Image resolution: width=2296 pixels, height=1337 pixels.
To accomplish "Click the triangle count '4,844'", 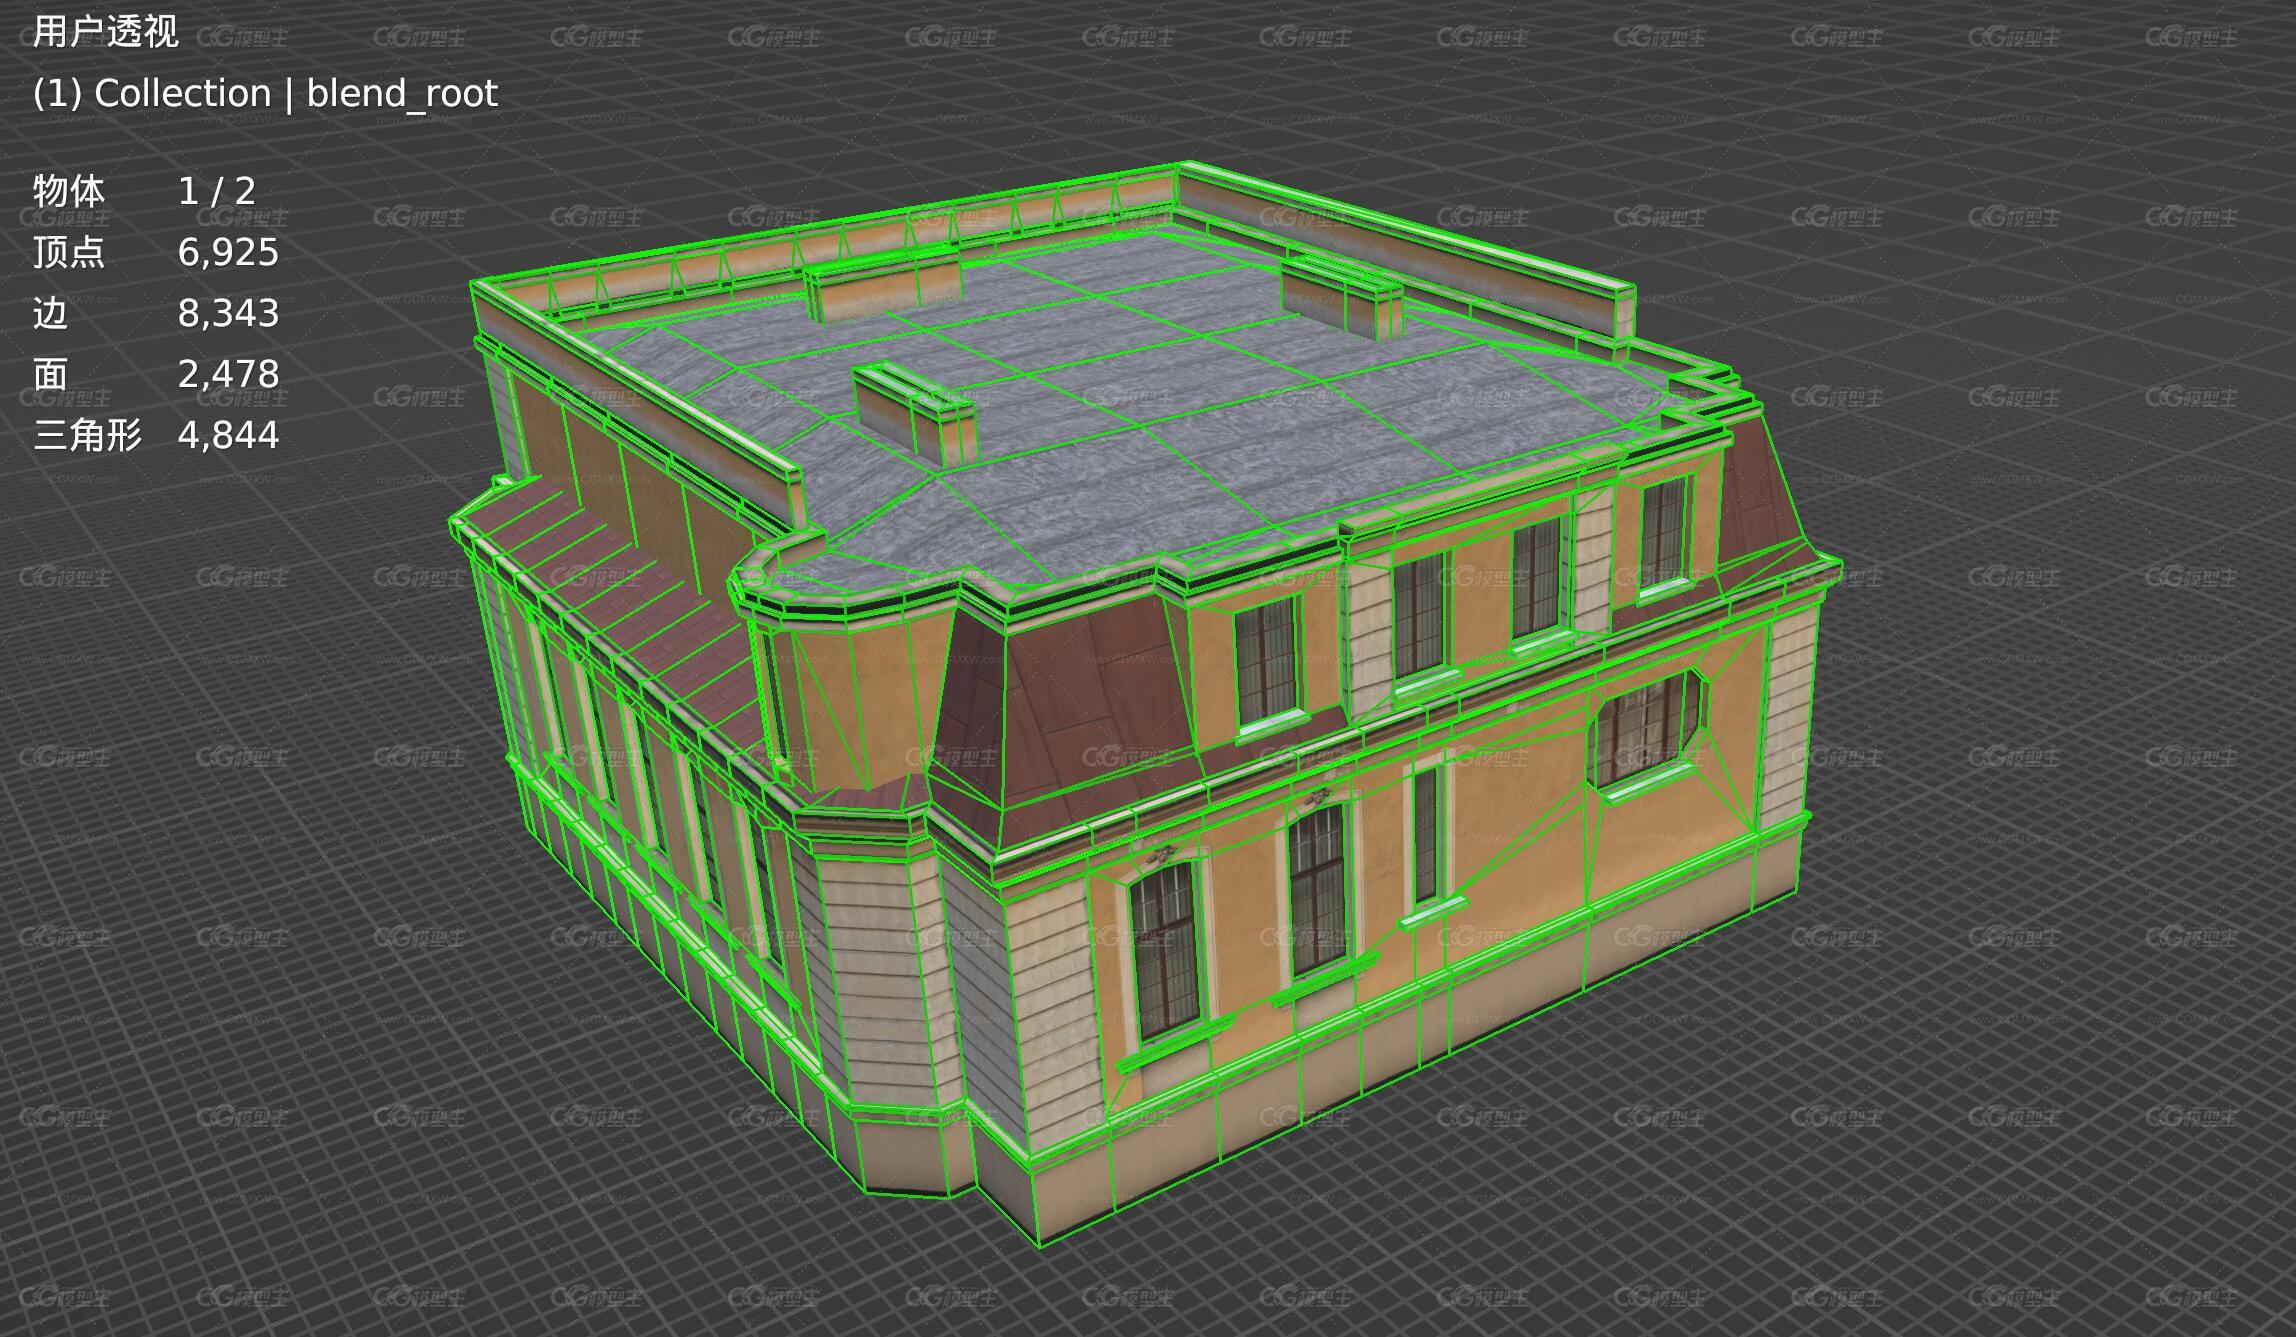I will click(x=228, y=435).
